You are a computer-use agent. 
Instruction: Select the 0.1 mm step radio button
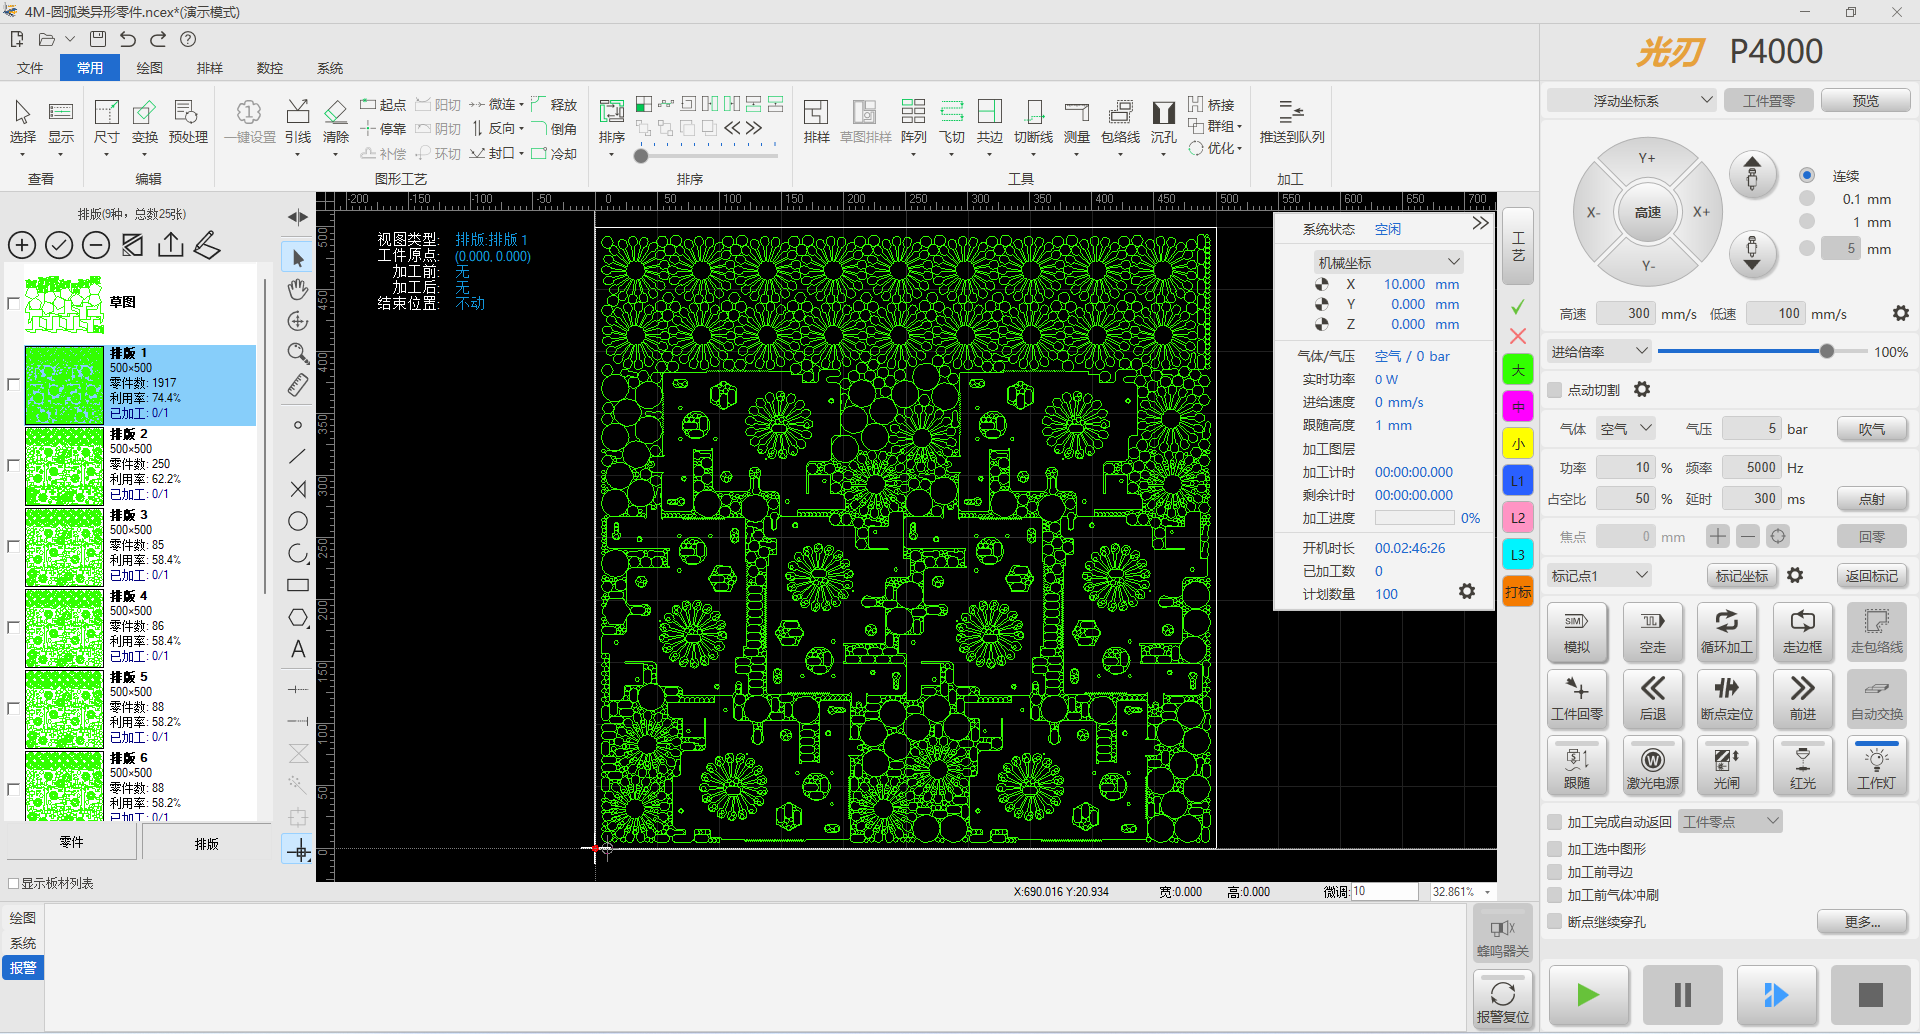click(1807, 199)
